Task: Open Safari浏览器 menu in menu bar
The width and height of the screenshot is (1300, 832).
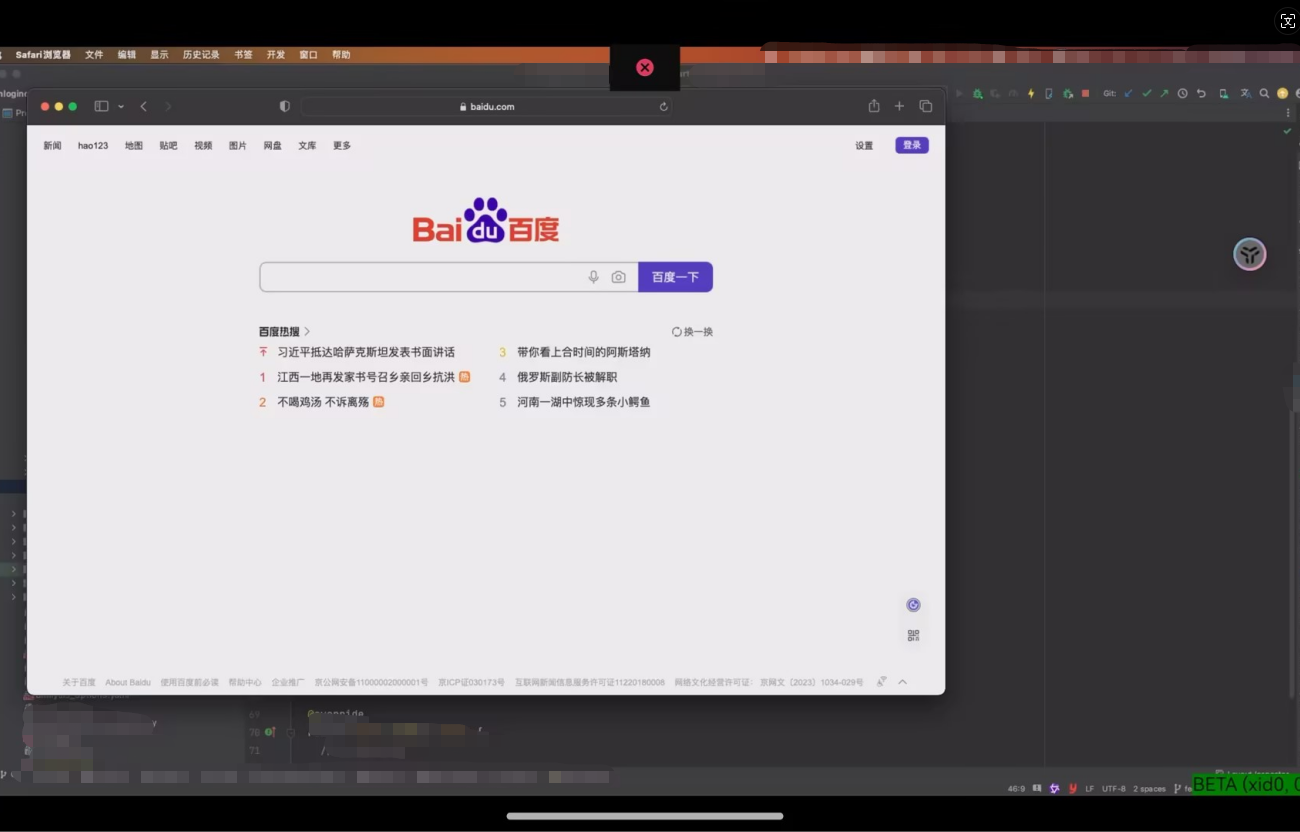Action: coord(43,55)
